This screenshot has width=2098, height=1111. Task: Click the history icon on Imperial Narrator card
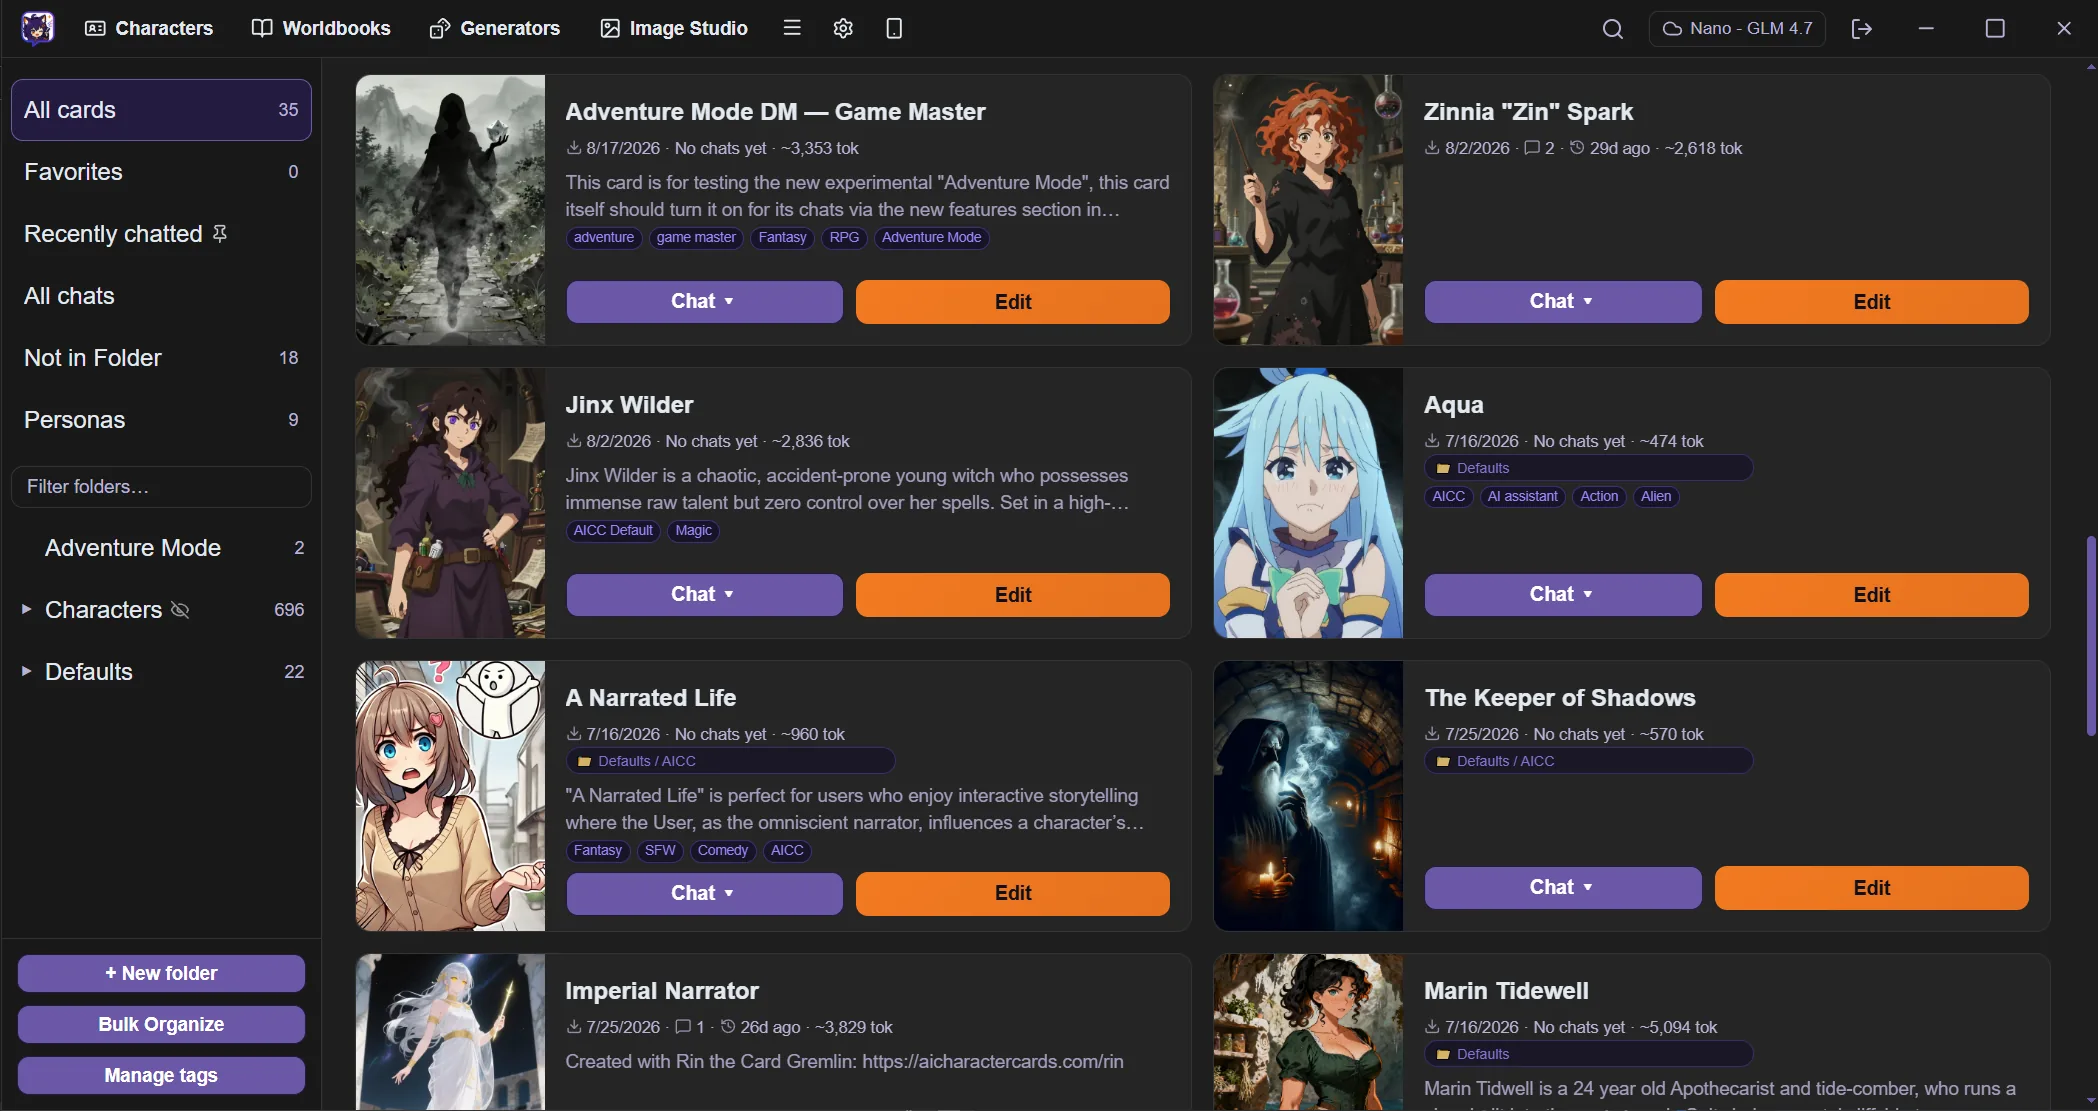728,1026
